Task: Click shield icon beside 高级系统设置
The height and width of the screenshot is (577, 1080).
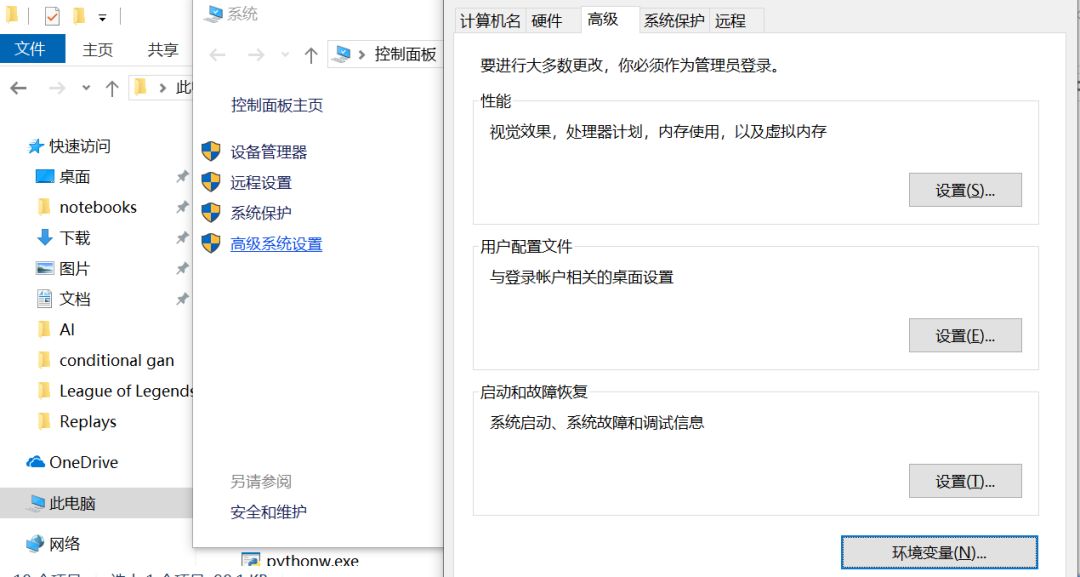Action: (211, 243)
